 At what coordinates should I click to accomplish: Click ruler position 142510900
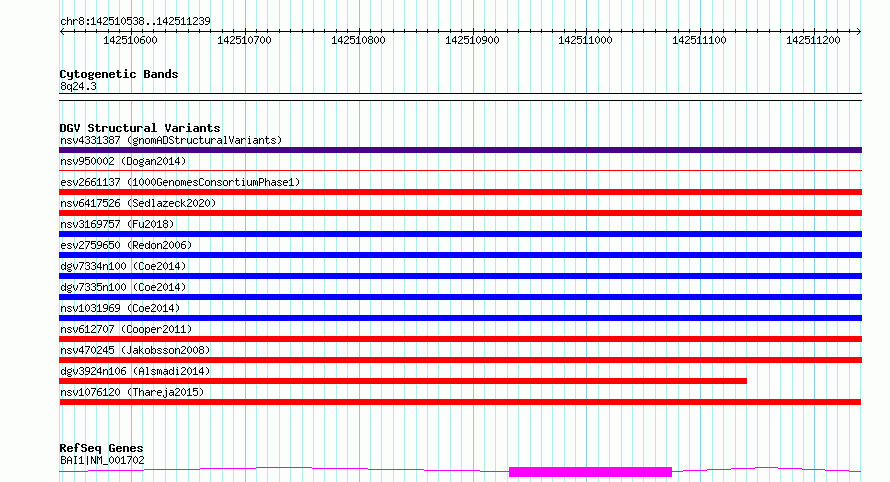tap(472, 40)
